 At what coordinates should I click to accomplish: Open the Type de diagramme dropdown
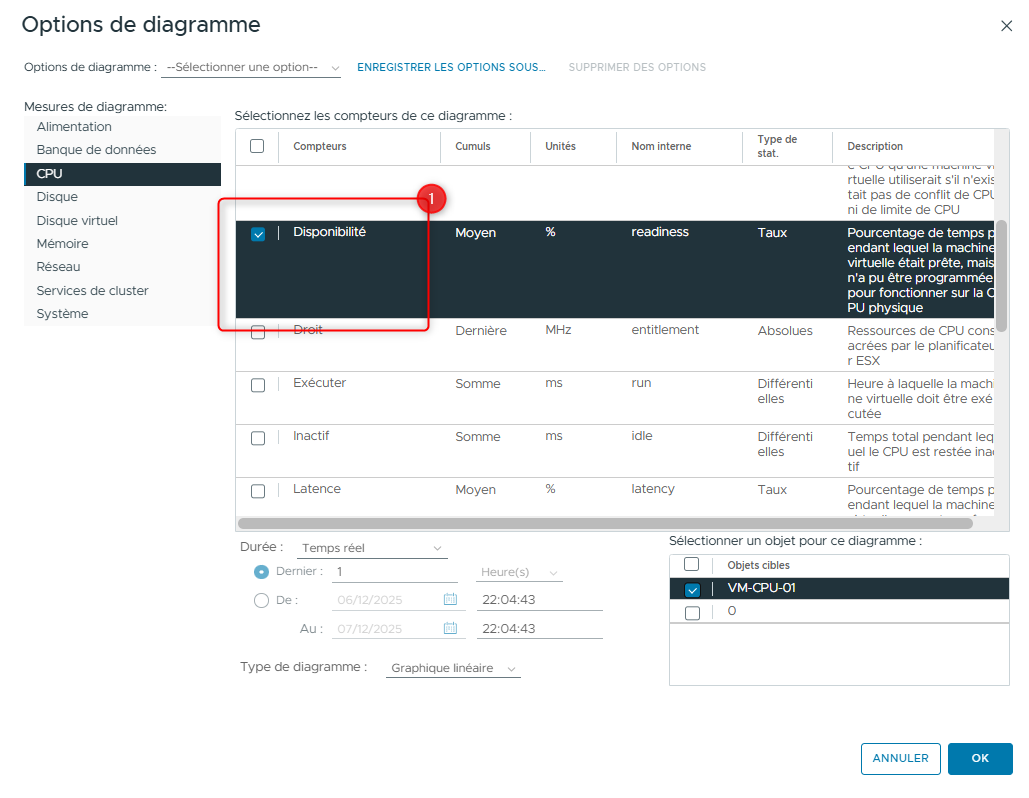[453, 668]
